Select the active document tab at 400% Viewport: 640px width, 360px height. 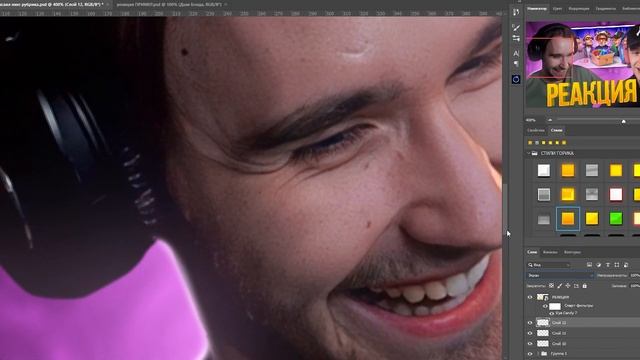coord(51,4)
